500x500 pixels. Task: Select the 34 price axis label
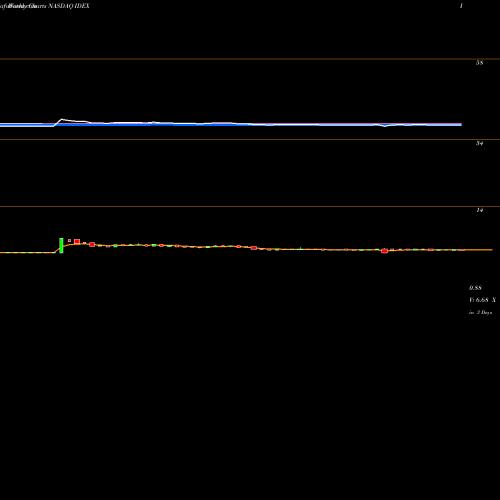click(x=479, y=143)
